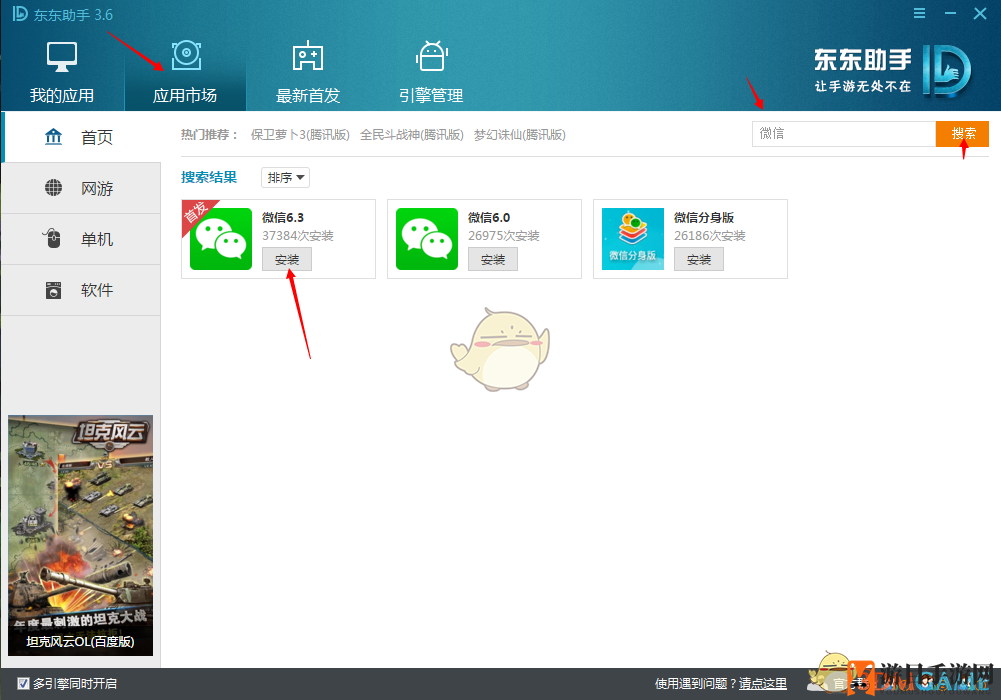Select 首页 in the sidebar
The width and height of the screenshot is (1001, 700).
(x=81, y=137)
